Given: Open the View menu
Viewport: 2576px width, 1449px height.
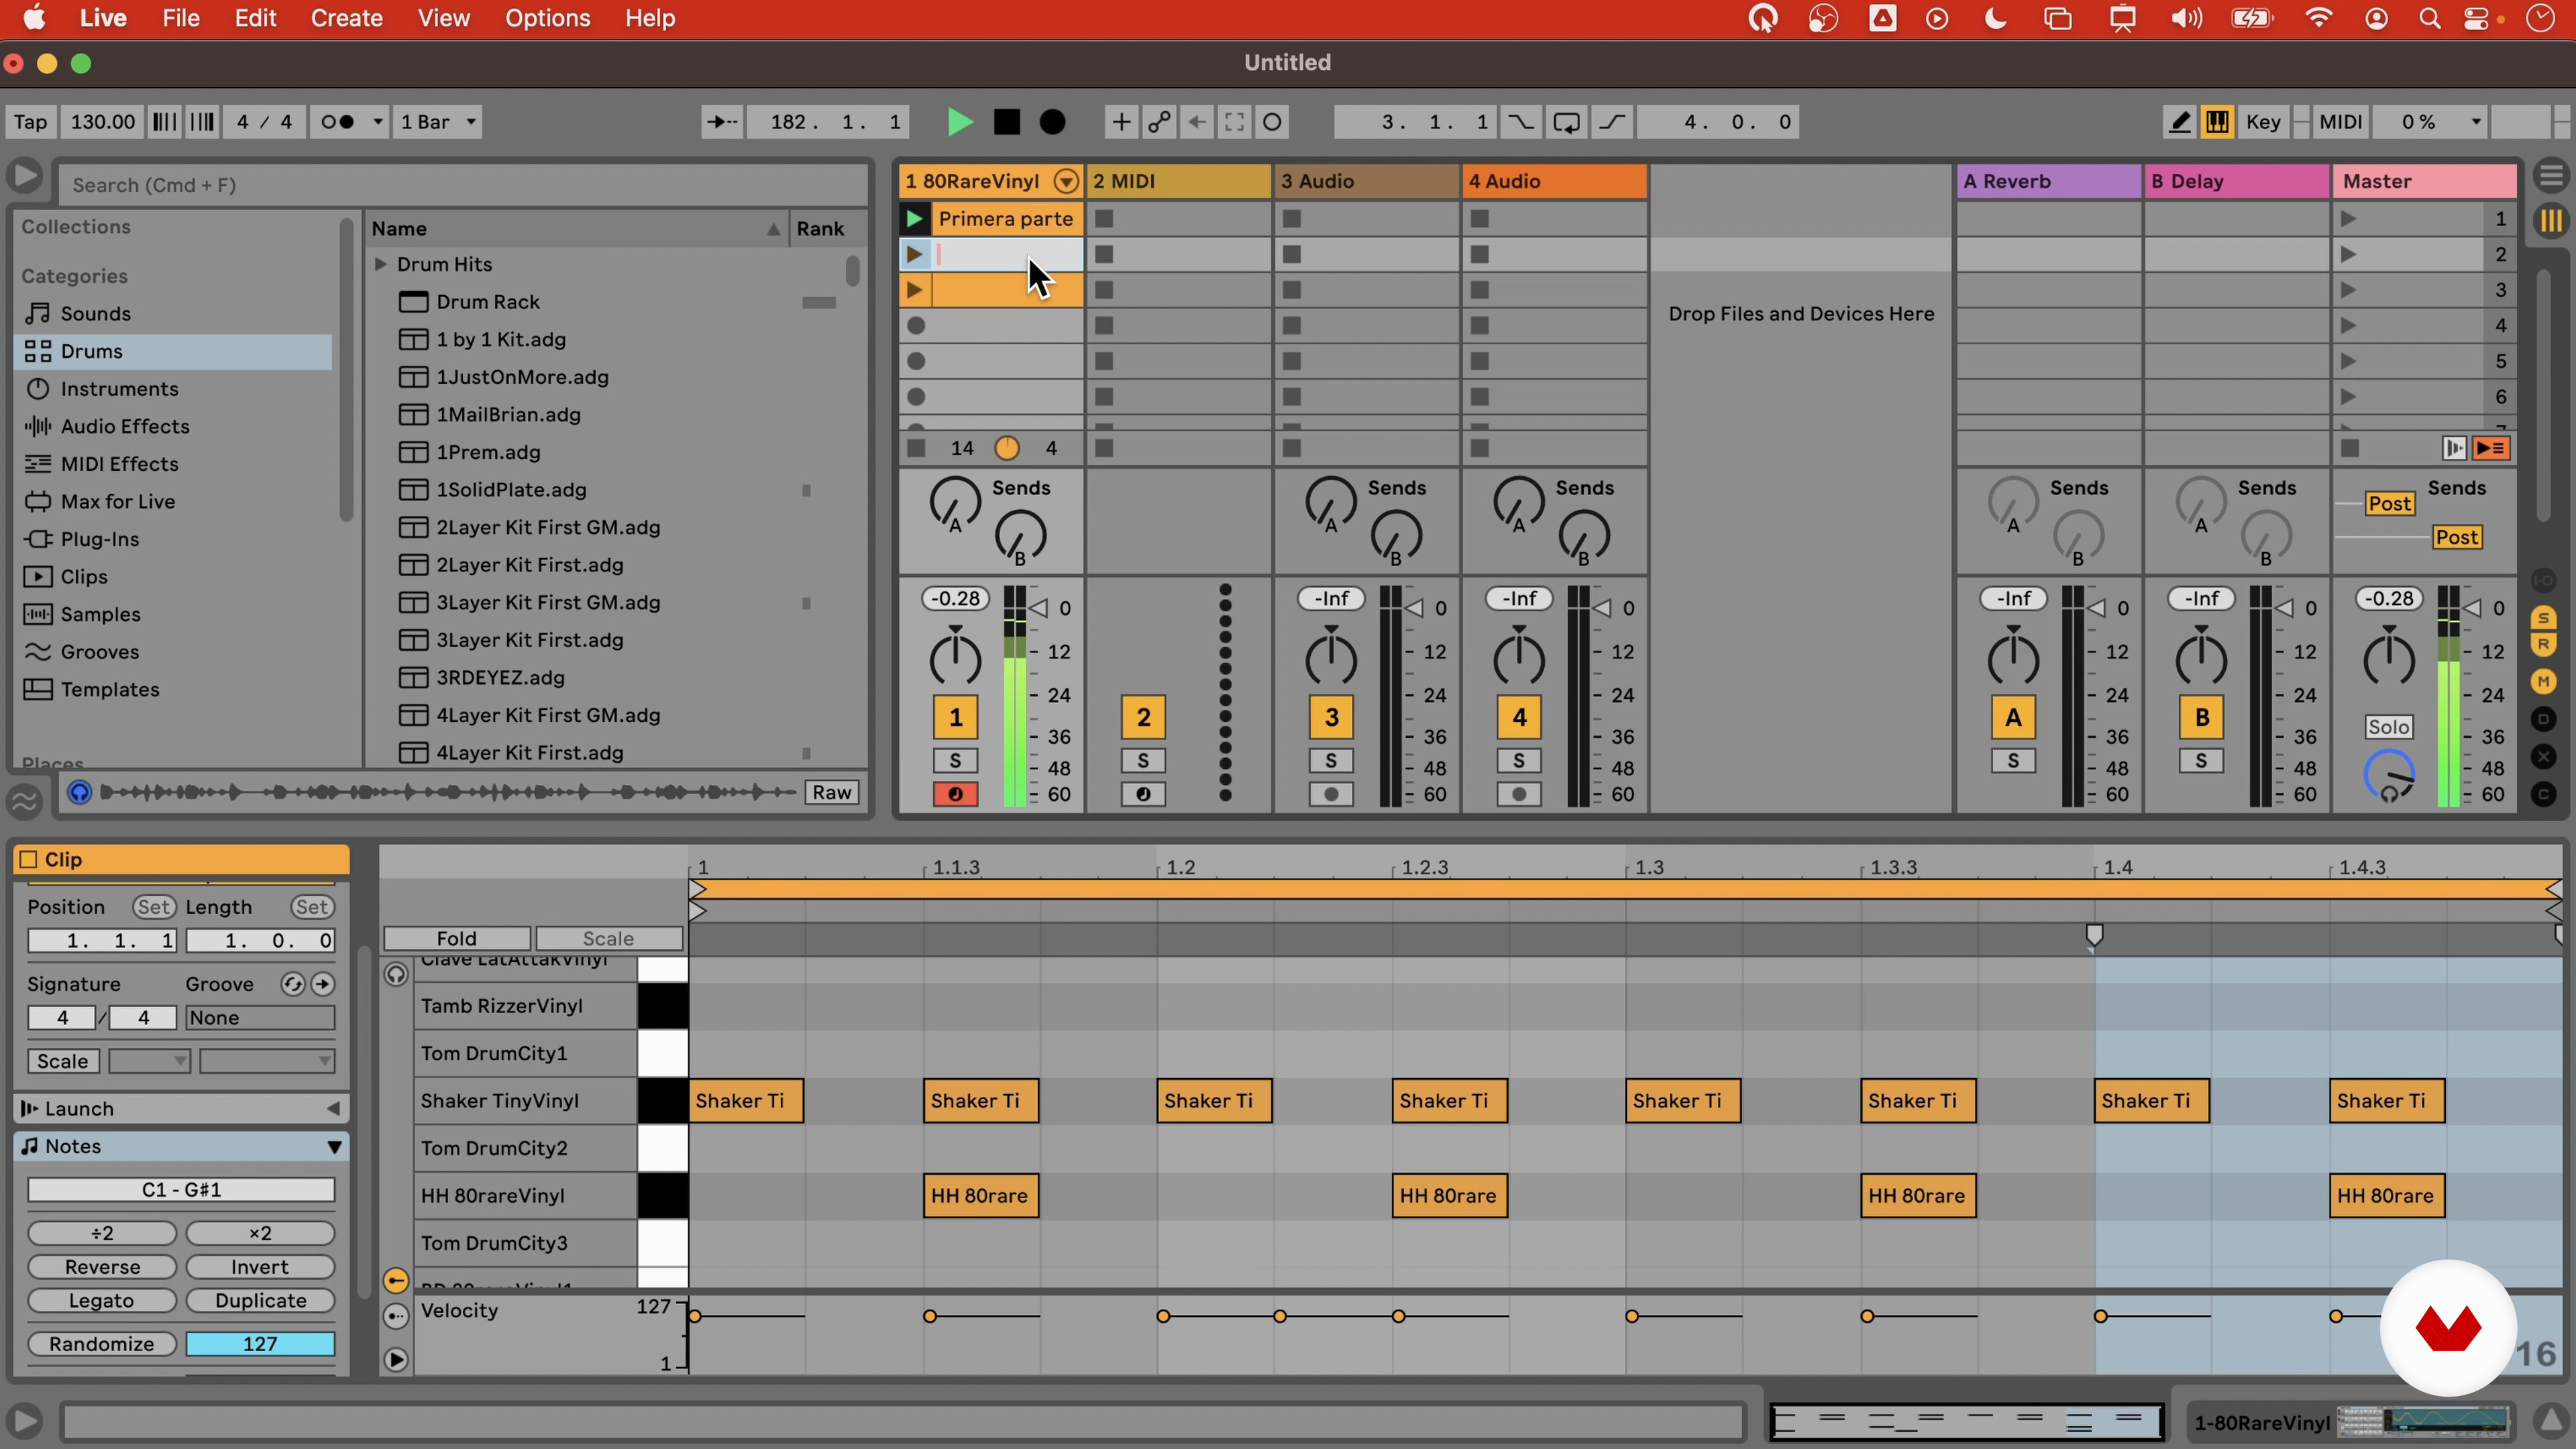Looking at the screenshot, I should [443, 18].
